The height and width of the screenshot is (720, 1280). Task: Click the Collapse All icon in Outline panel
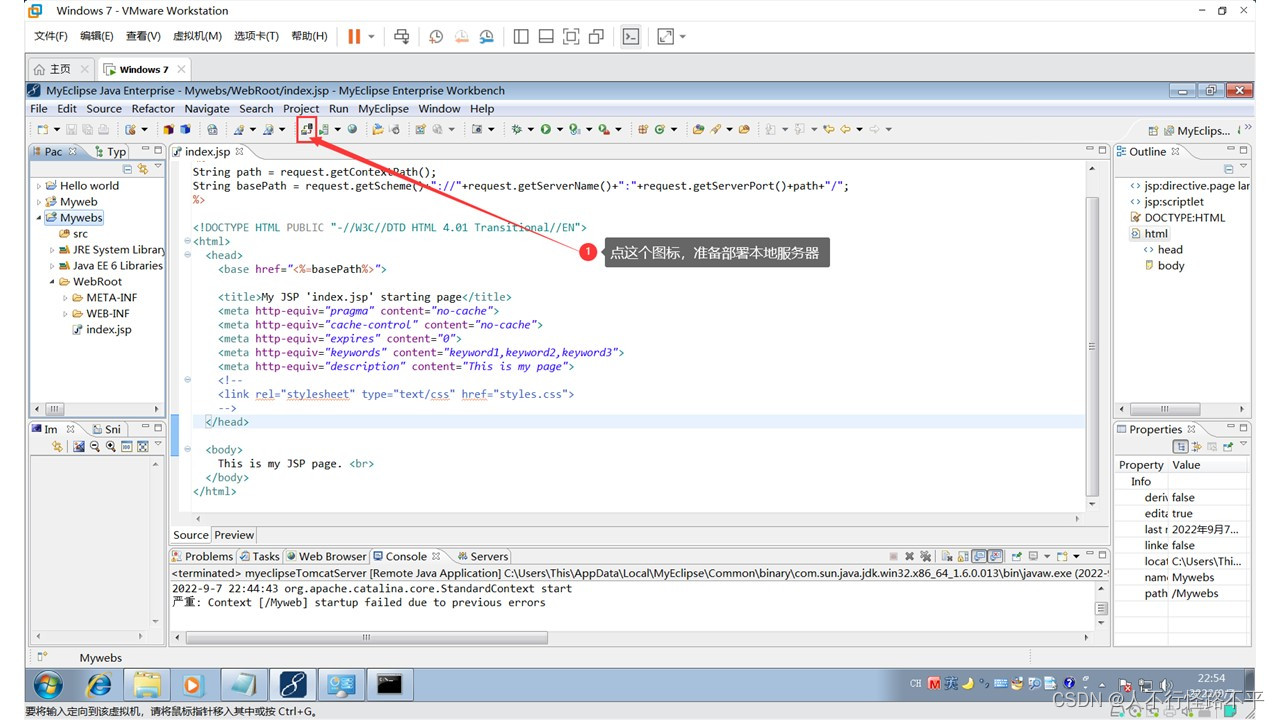[1229, 169]
